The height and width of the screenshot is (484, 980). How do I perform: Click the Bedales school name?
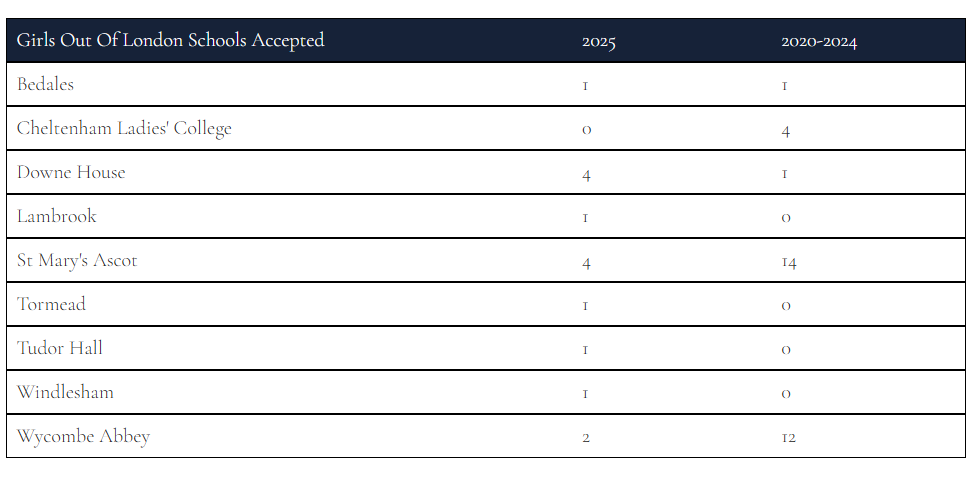tap(45, 84)
